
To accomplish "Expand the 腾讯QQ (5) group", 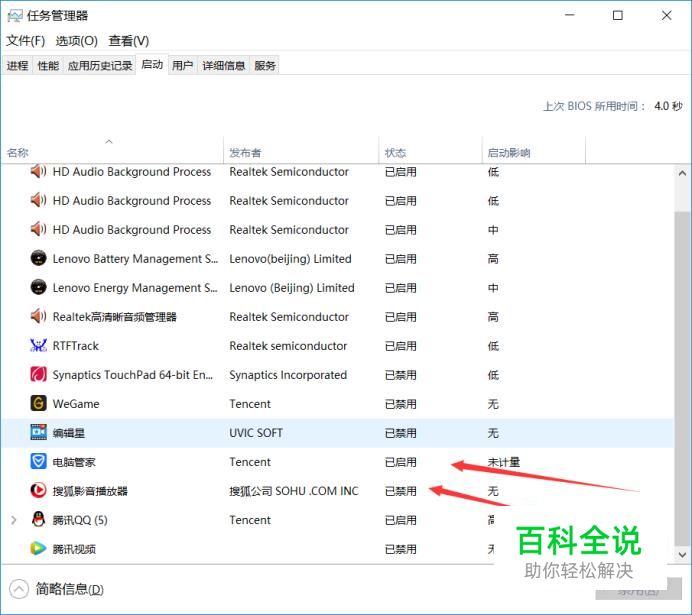I will [14, 520].
